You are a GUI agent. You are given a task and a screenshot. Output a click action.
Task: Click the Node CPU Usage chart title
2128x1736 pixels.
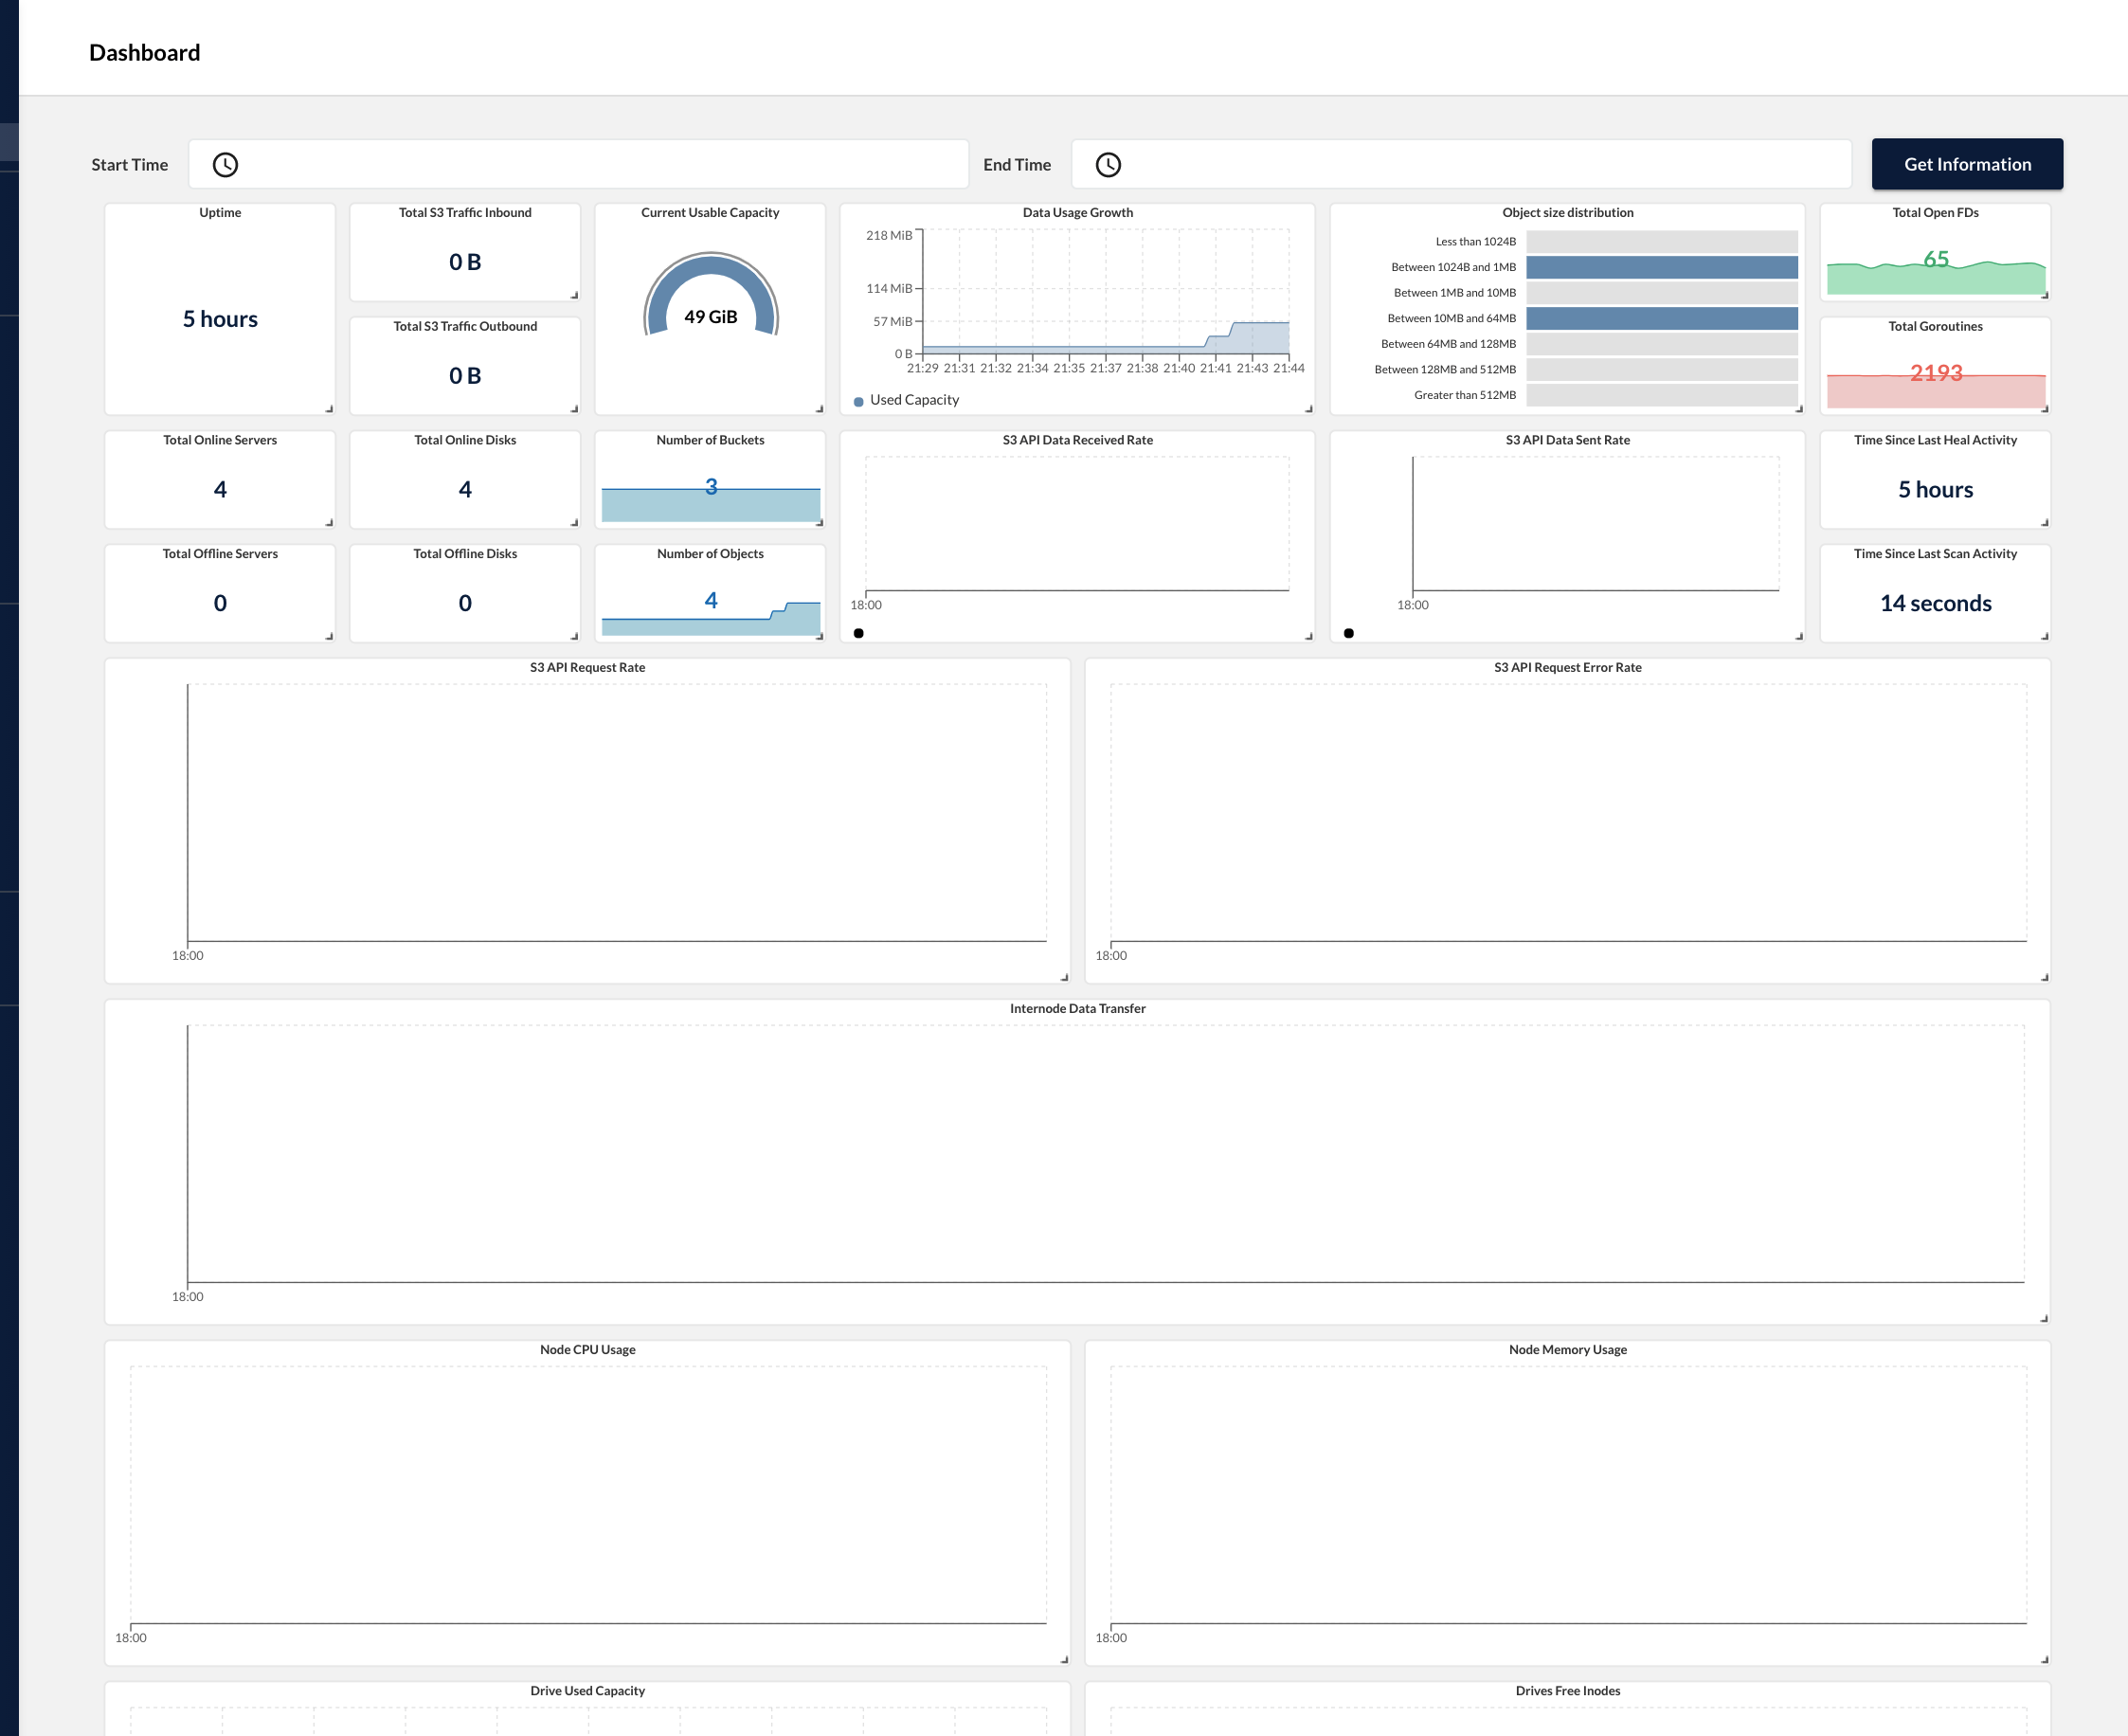588,1349
